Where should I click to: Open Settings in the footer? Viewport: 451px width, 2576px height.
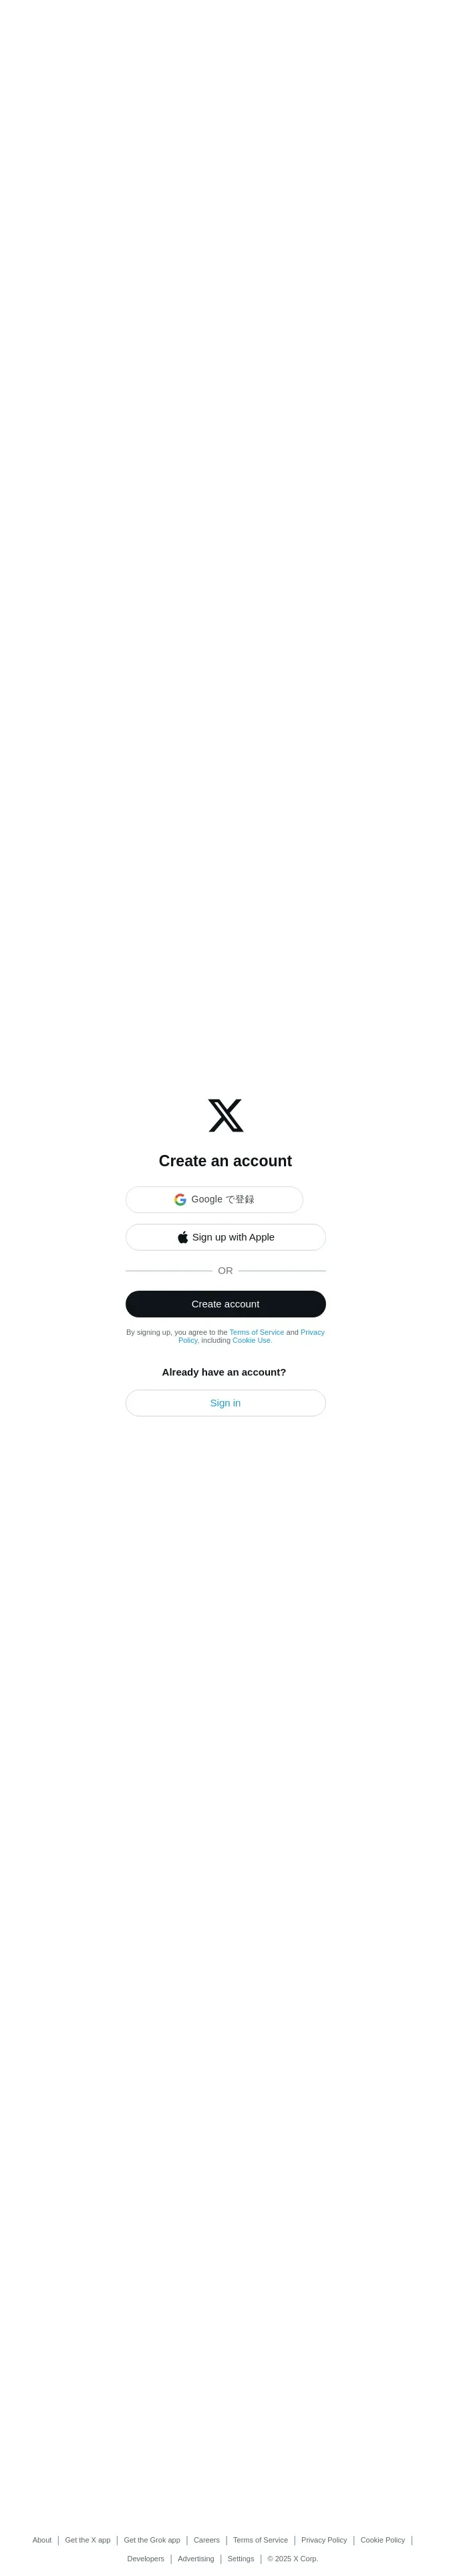click(x=241, y=2559)
